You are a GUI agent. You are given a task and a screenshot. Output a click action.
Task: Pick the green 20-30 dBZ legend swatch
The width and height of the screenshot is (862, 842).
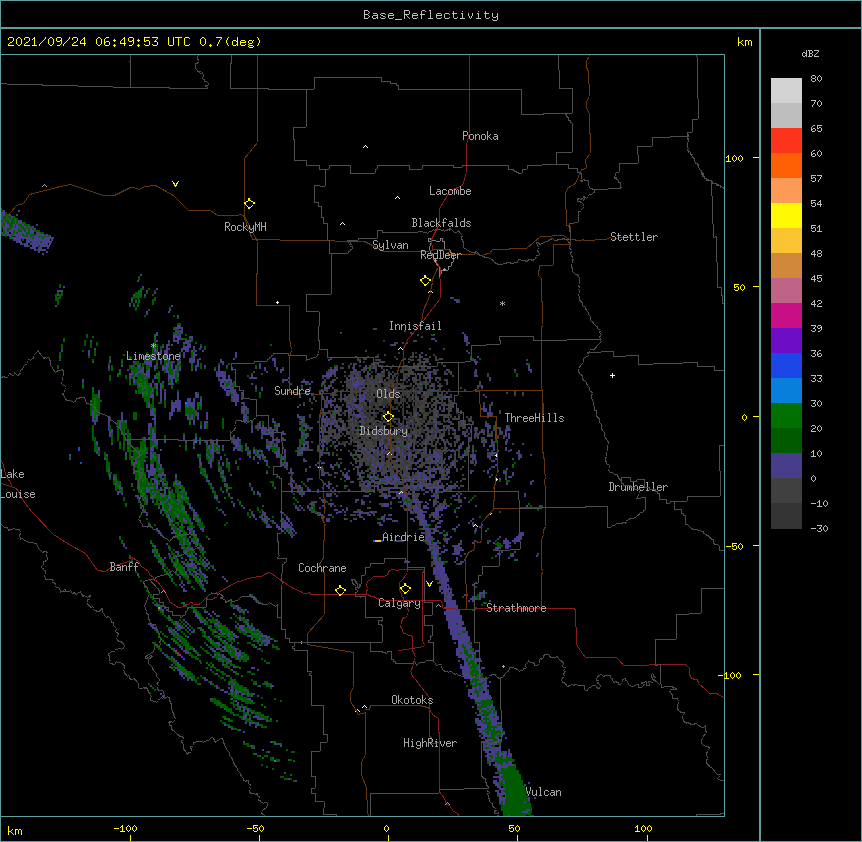(786, 416)
